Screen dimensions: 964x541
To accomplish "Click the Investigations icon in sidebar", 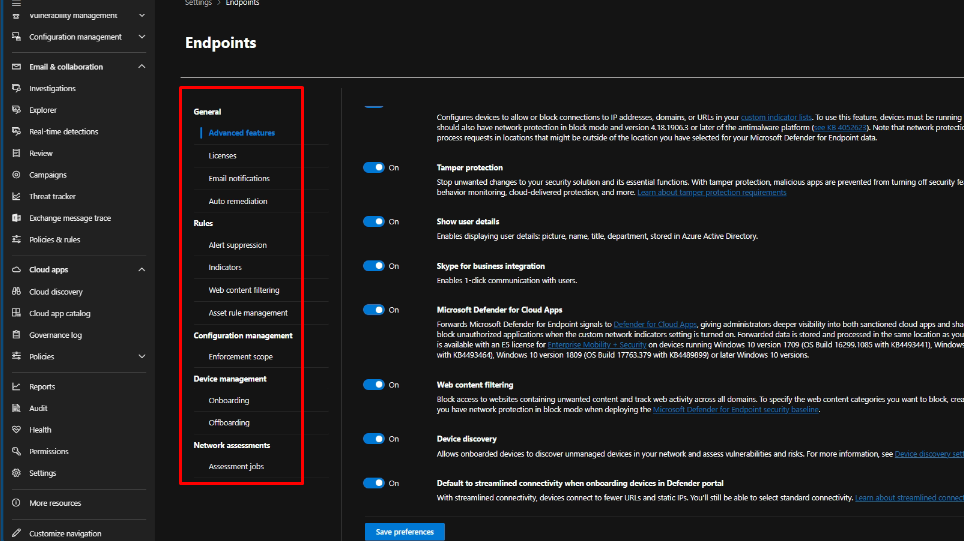I will point(17,89).
